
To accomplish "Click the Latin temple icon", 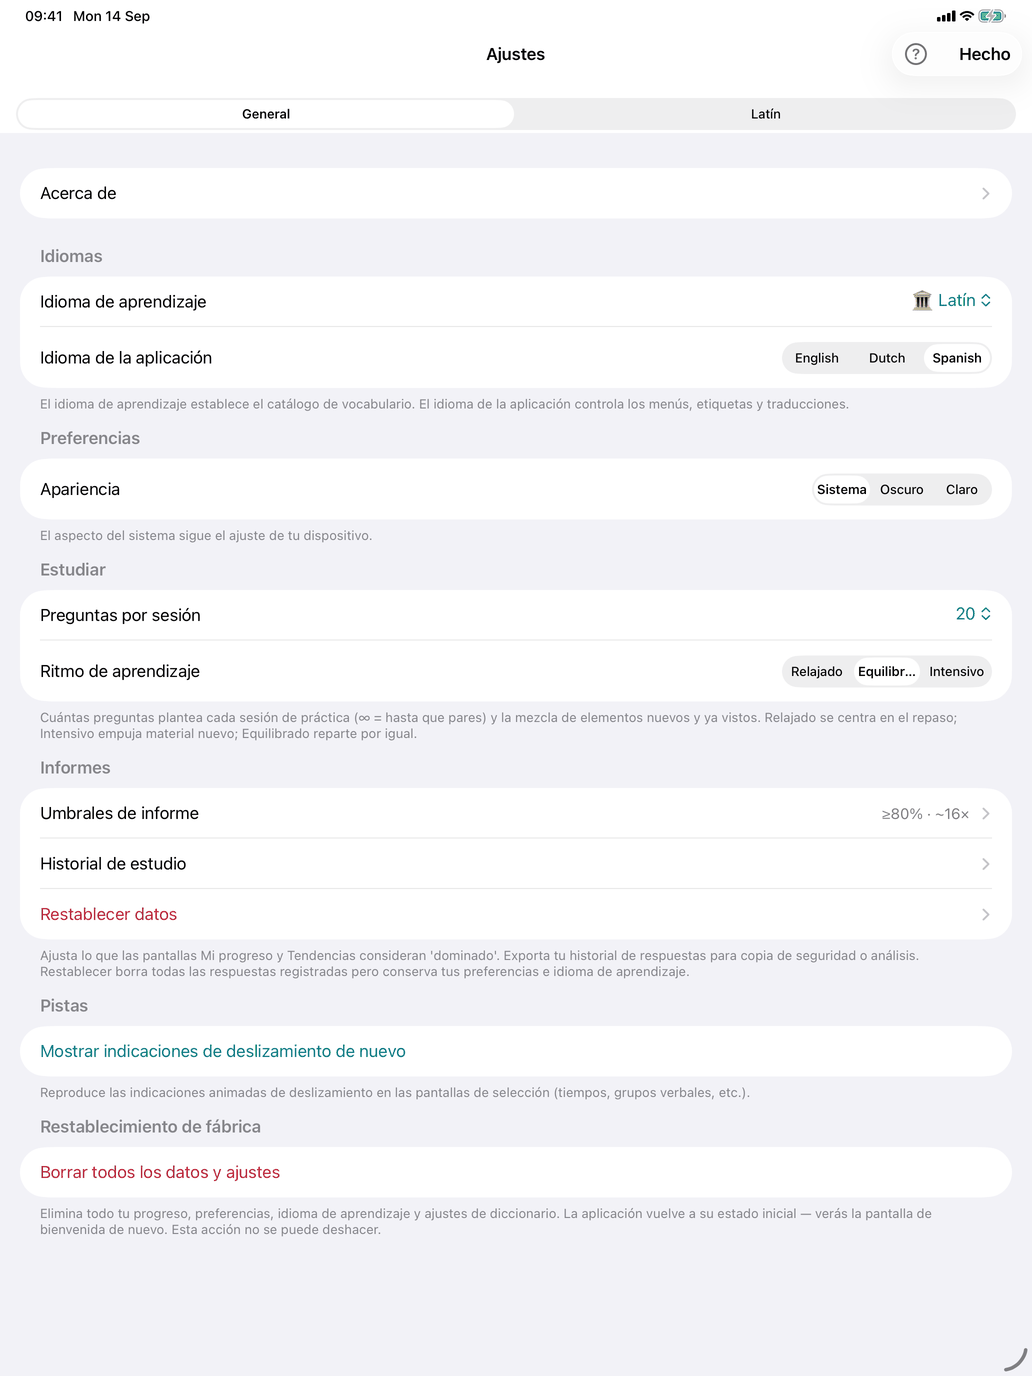I will (922, 300).
